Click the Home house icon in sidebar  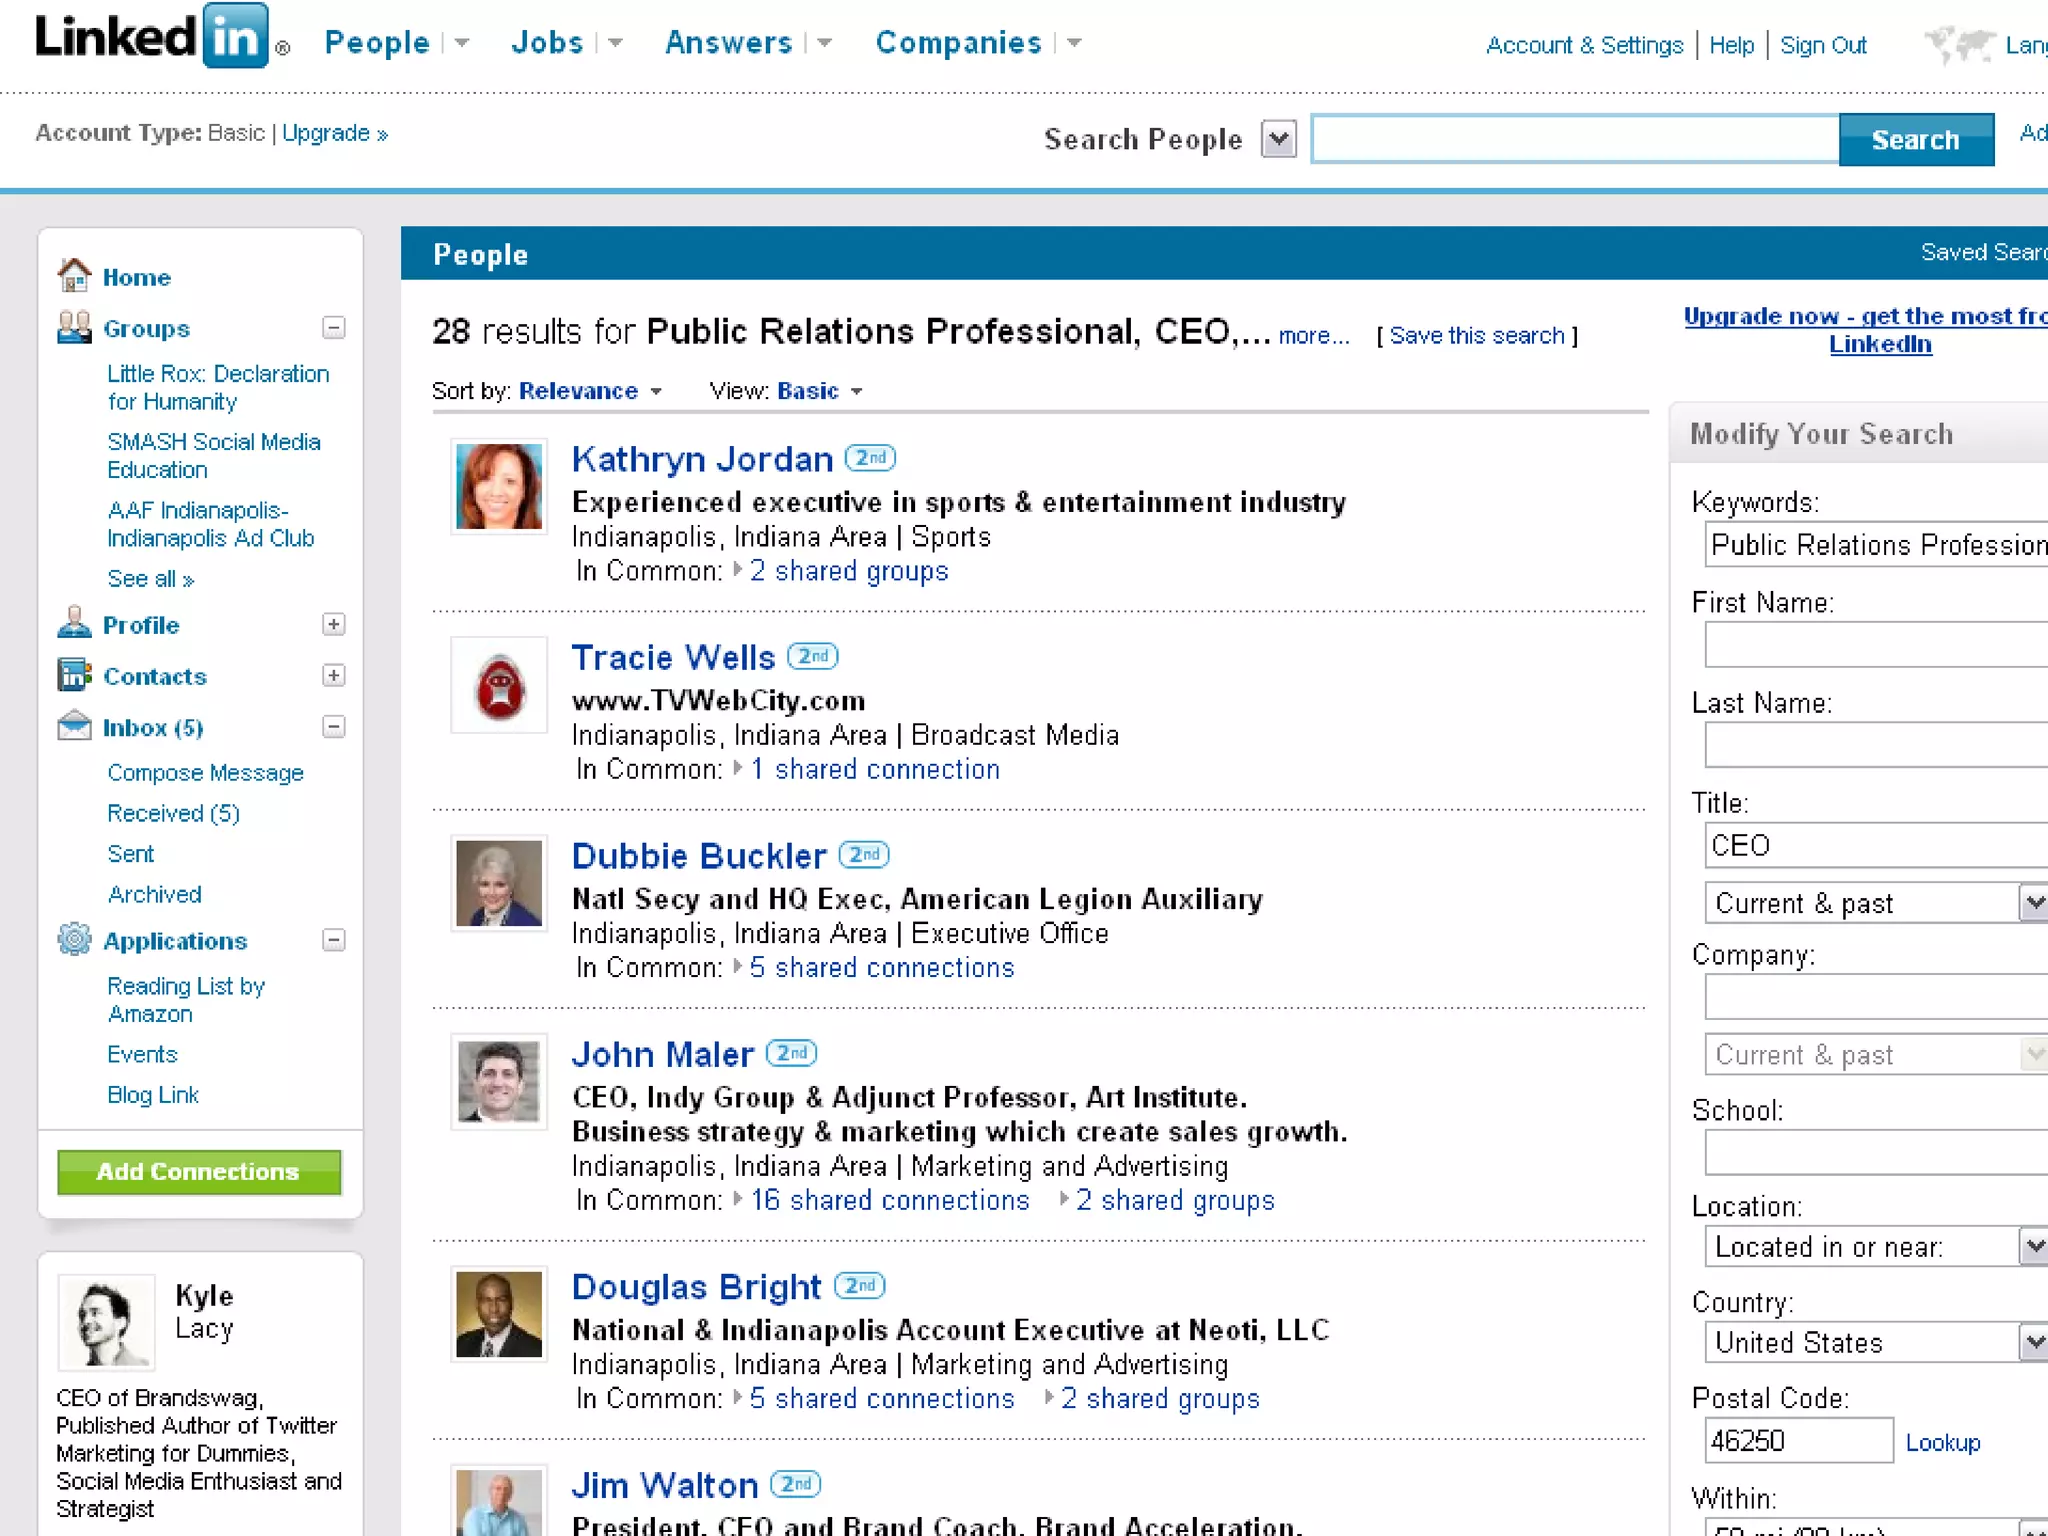[x=74, y=275]
